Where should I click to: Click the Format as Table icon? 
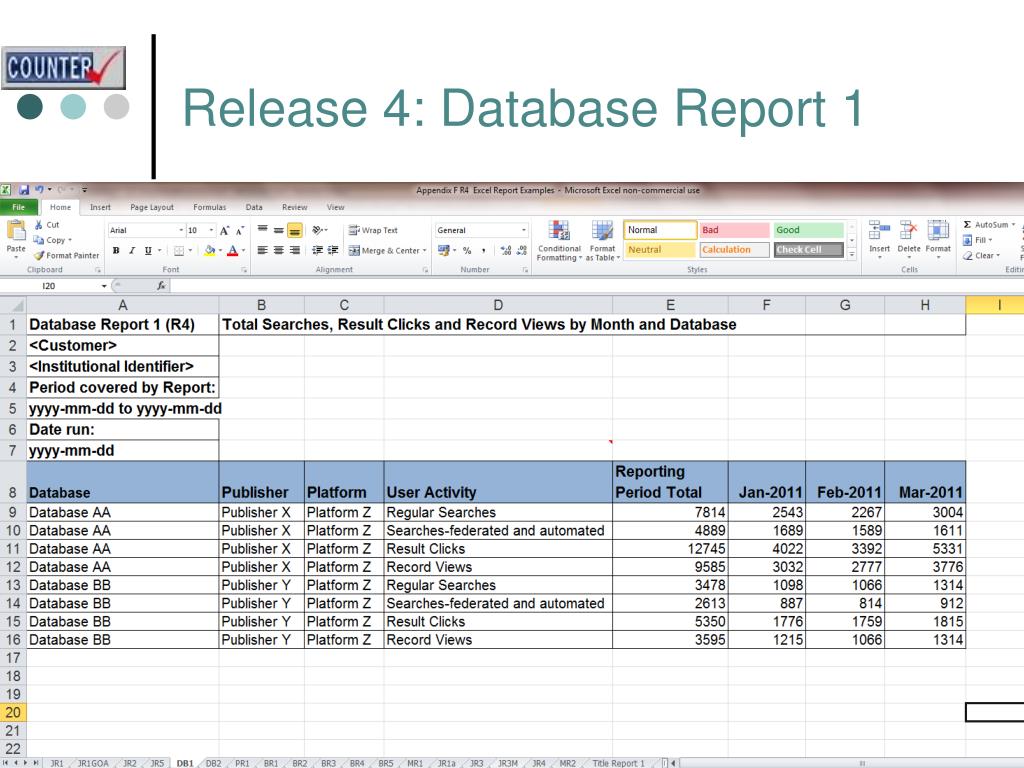click(x=602, y=231)
